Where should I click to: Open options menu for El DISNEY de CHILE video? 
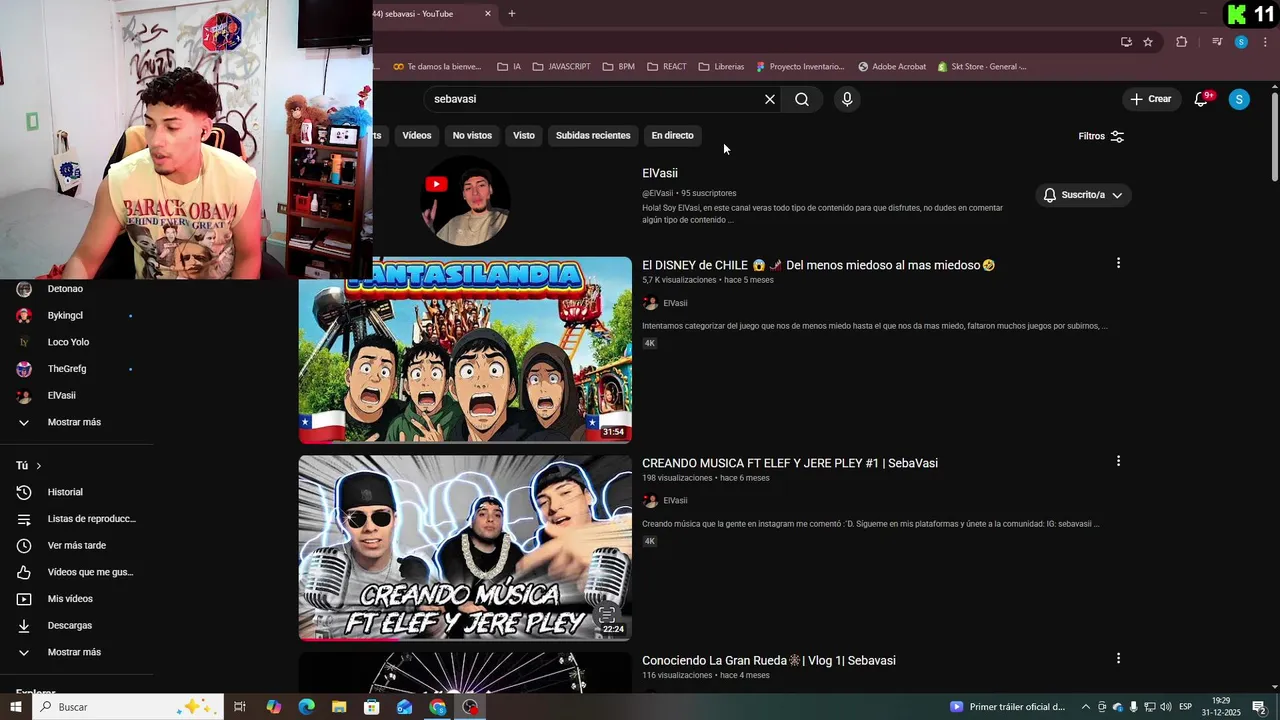(x=1118, y=263)
